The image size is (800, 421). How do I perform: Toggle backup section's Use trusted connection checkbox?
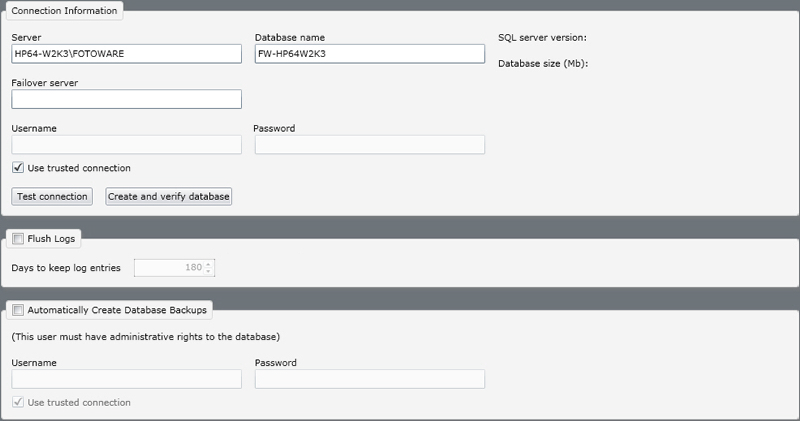pos(18,402)
